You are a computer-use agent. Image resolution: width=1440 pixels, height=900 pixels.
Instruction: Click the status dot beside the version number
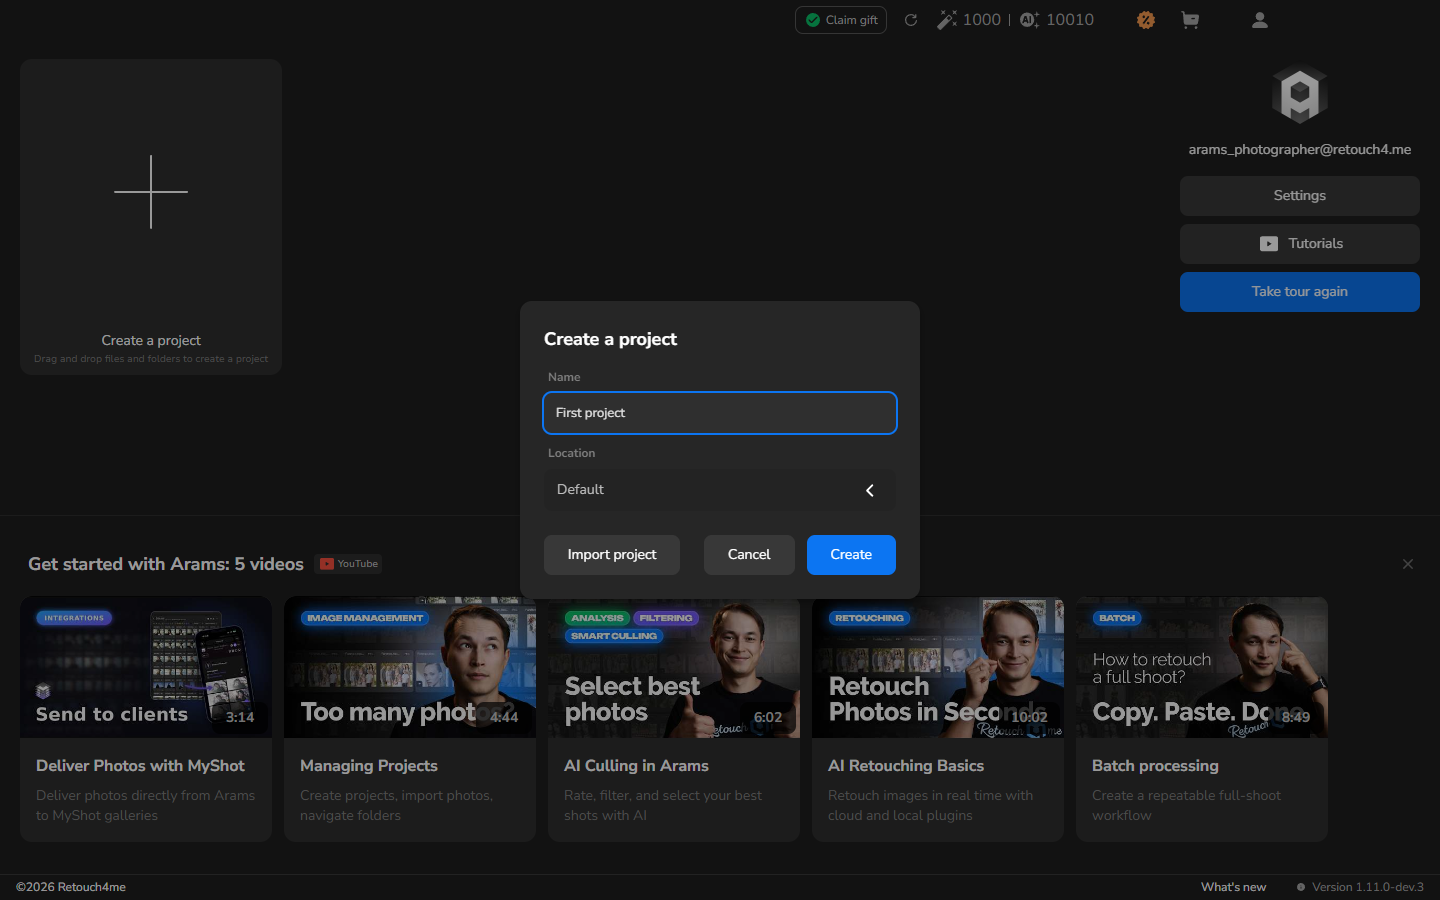1301,887
